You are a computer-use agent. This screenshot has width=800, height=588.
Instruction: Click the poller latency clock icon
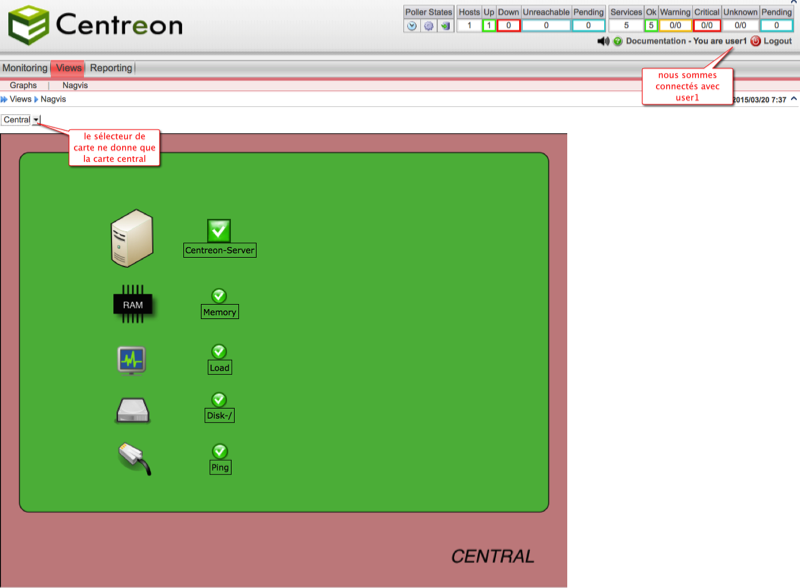pyautogui.click(x=411, y=26)
